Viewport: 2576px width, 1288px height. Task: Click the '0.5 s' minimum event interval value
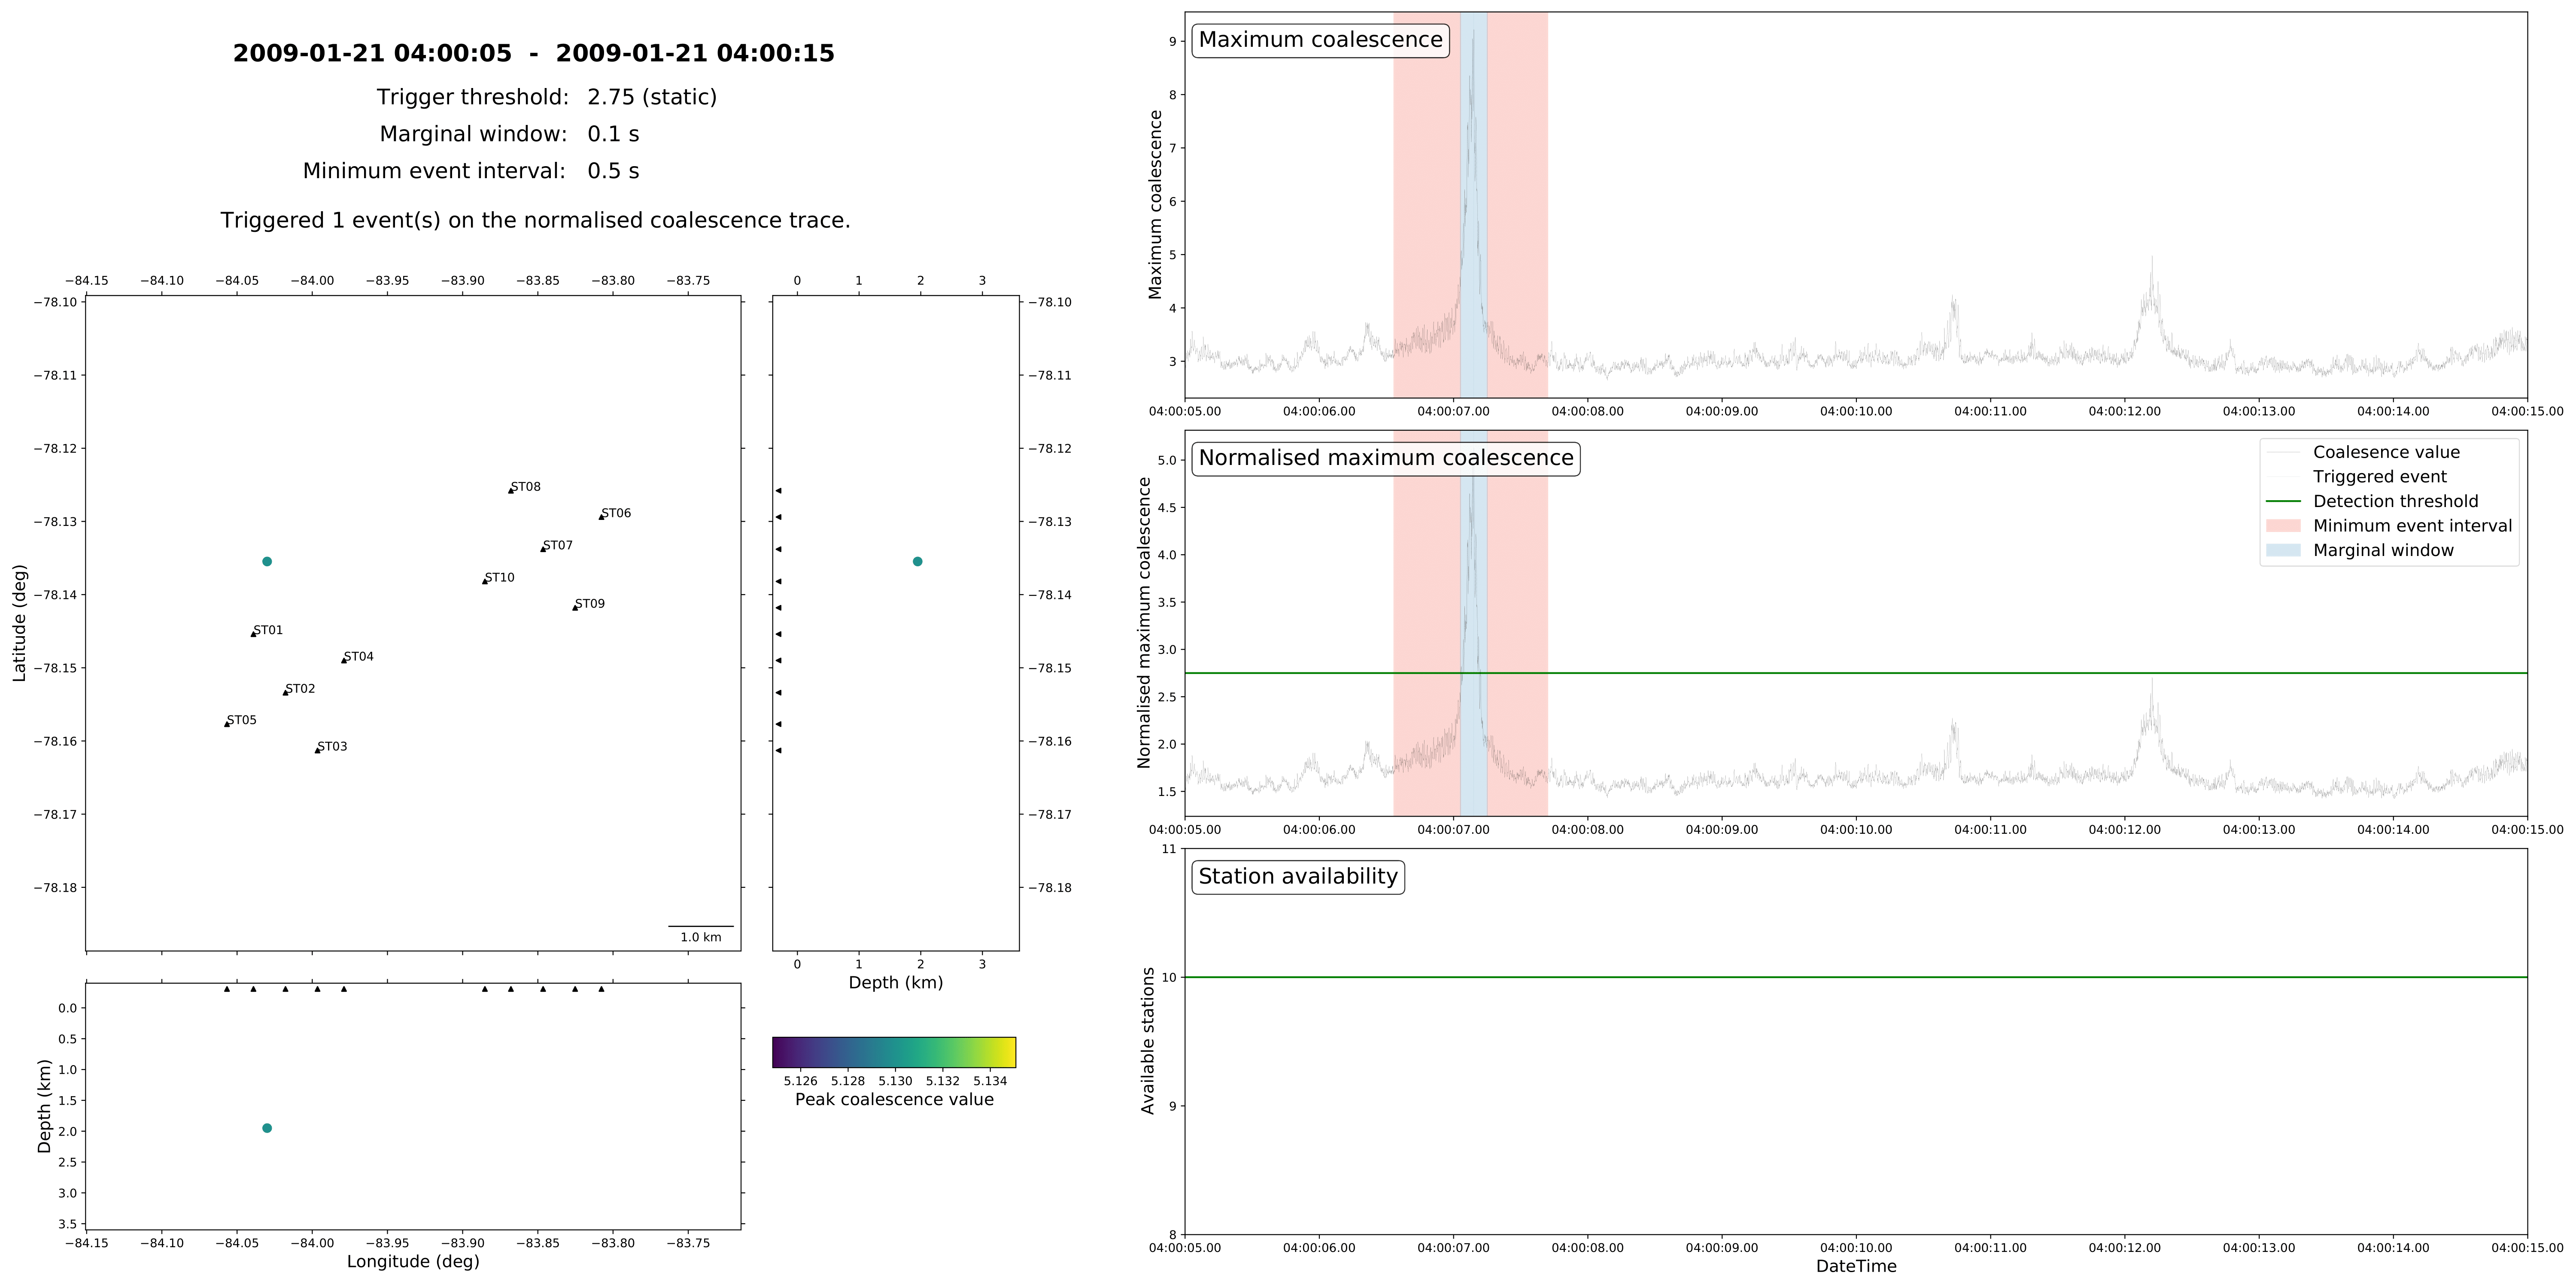click(x=613, y=171)
